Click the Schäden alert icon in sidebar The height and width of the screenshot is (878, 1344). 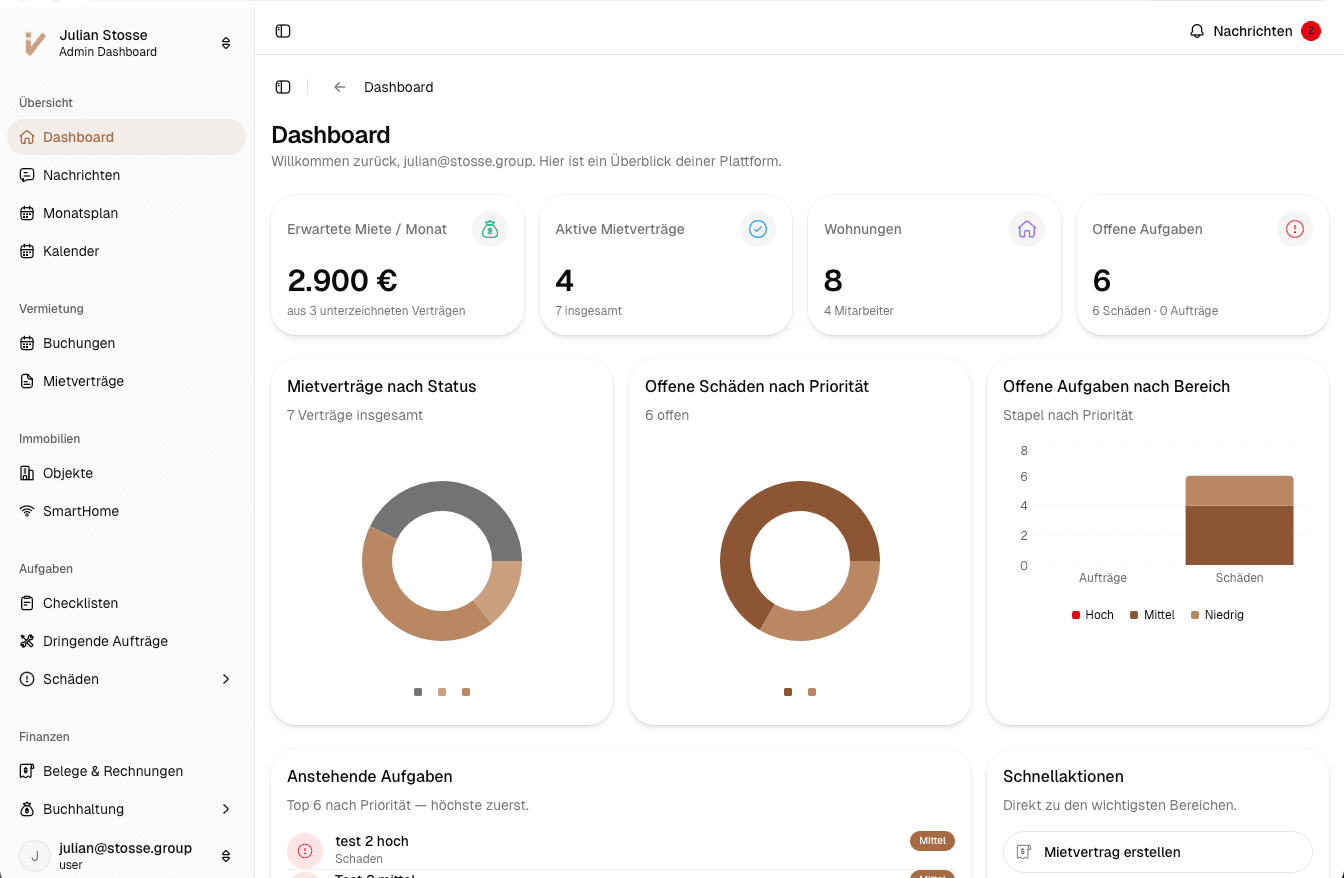pos(27,679)
